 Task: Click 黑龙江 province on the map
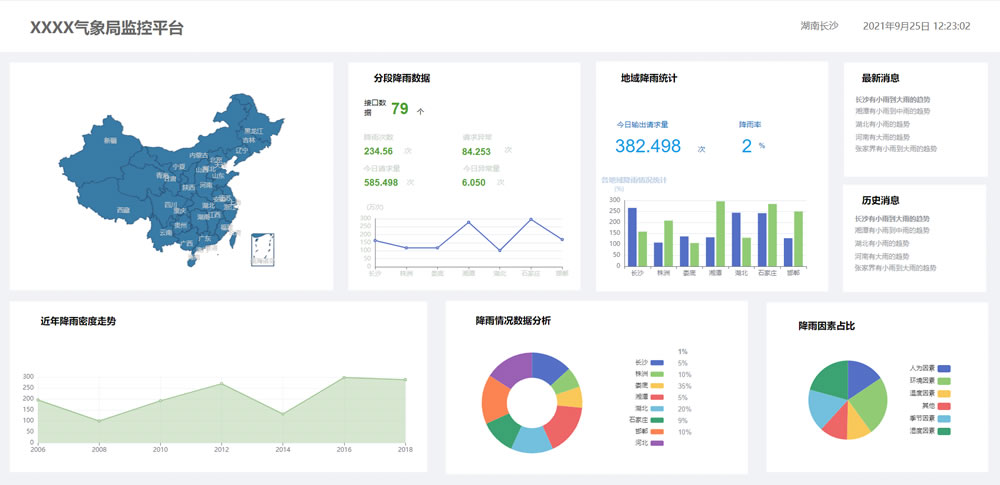252,130
